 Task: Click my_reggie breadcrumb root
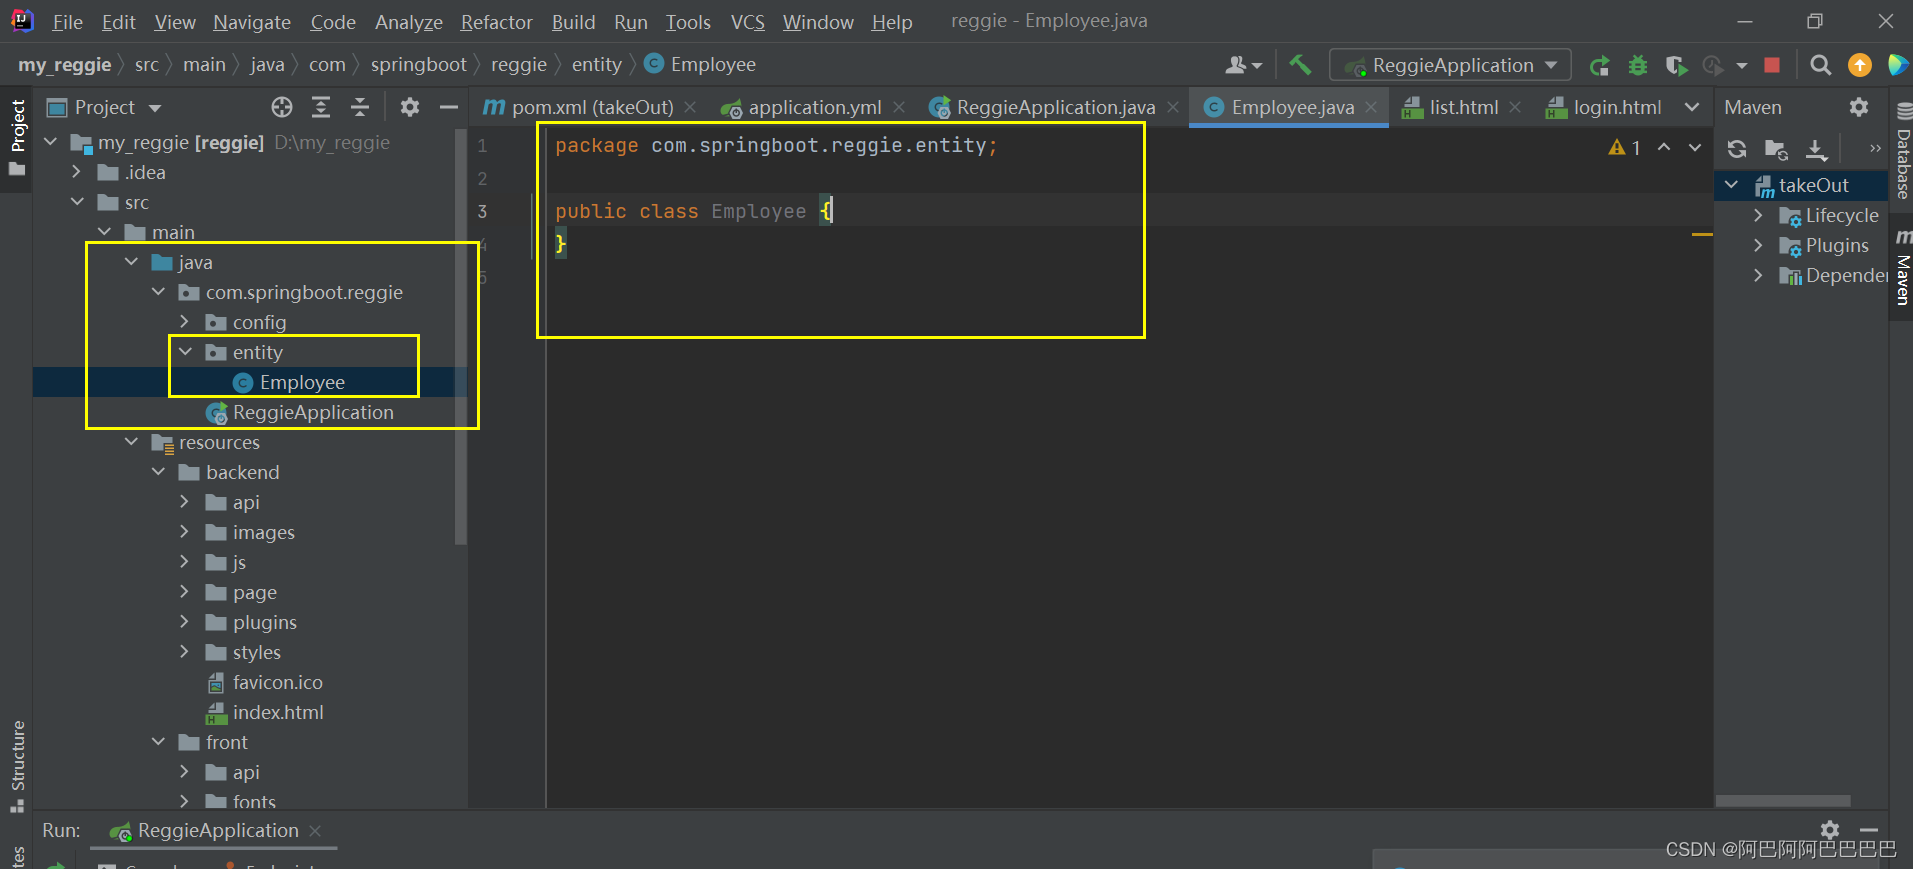click(x=64, y=65)
